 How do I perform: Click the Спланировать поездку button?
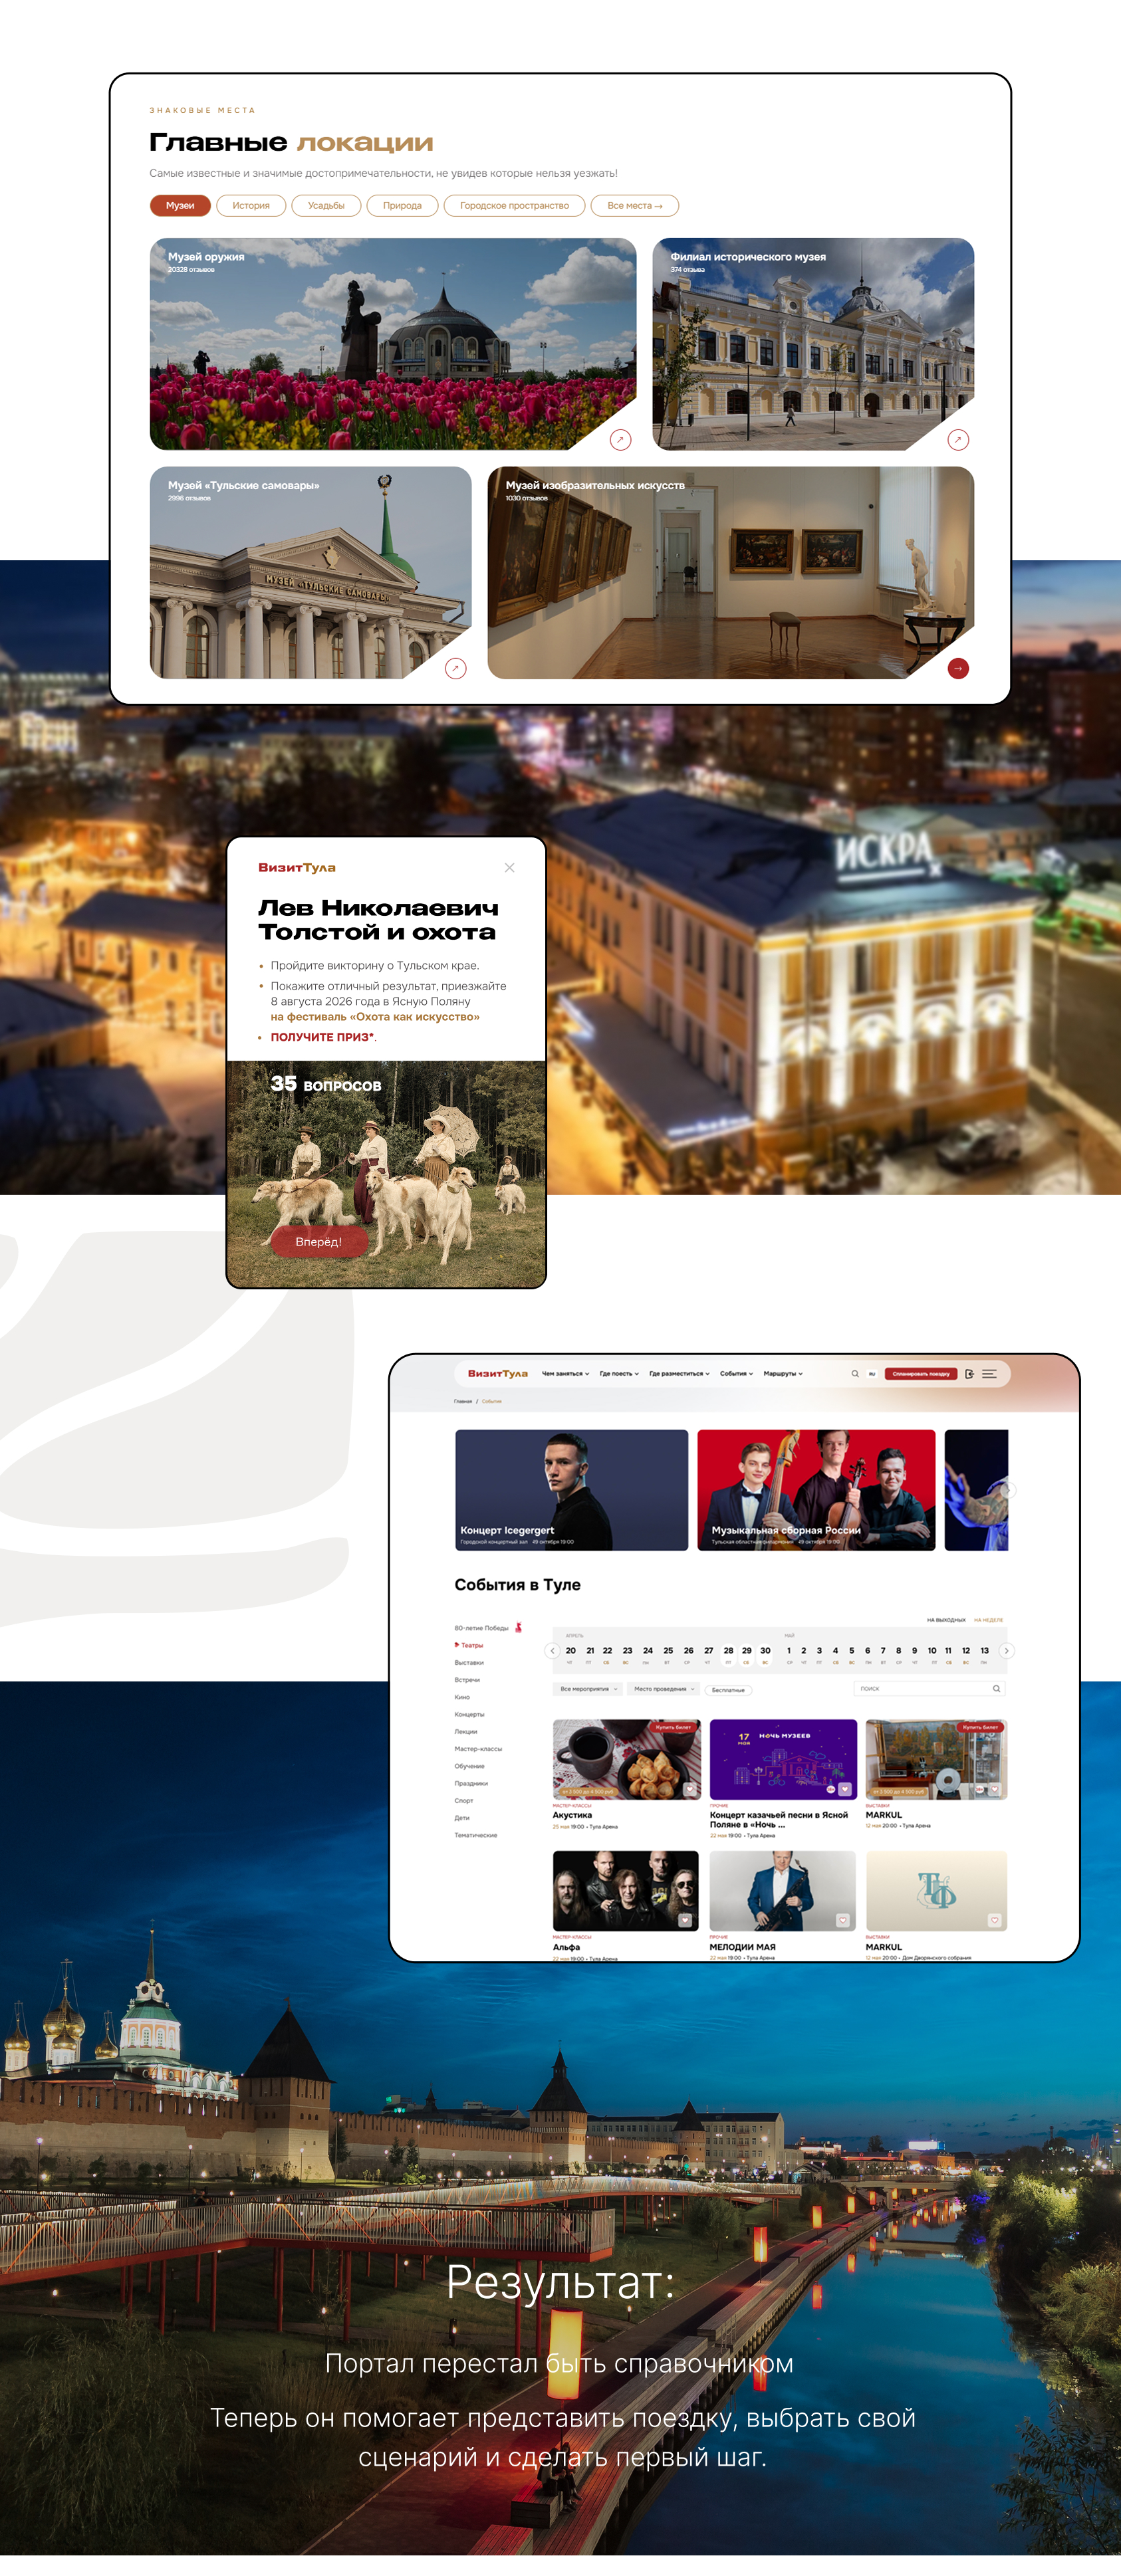point(921,1373)
